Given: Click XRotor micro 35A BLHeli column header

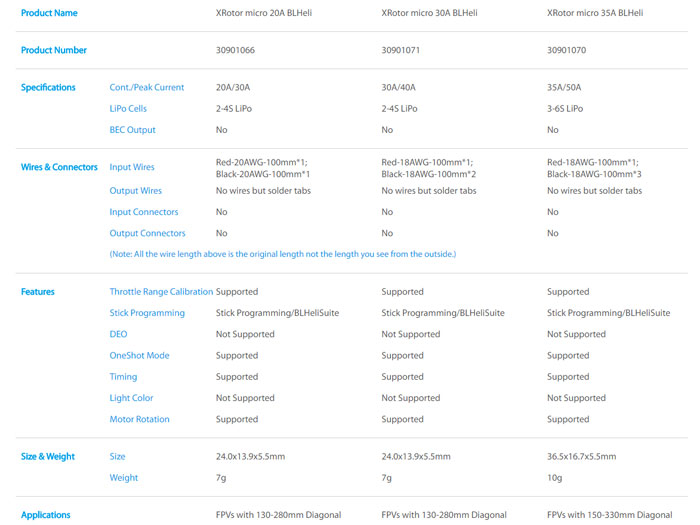Looking at the screenshot, I should [595, 13].
